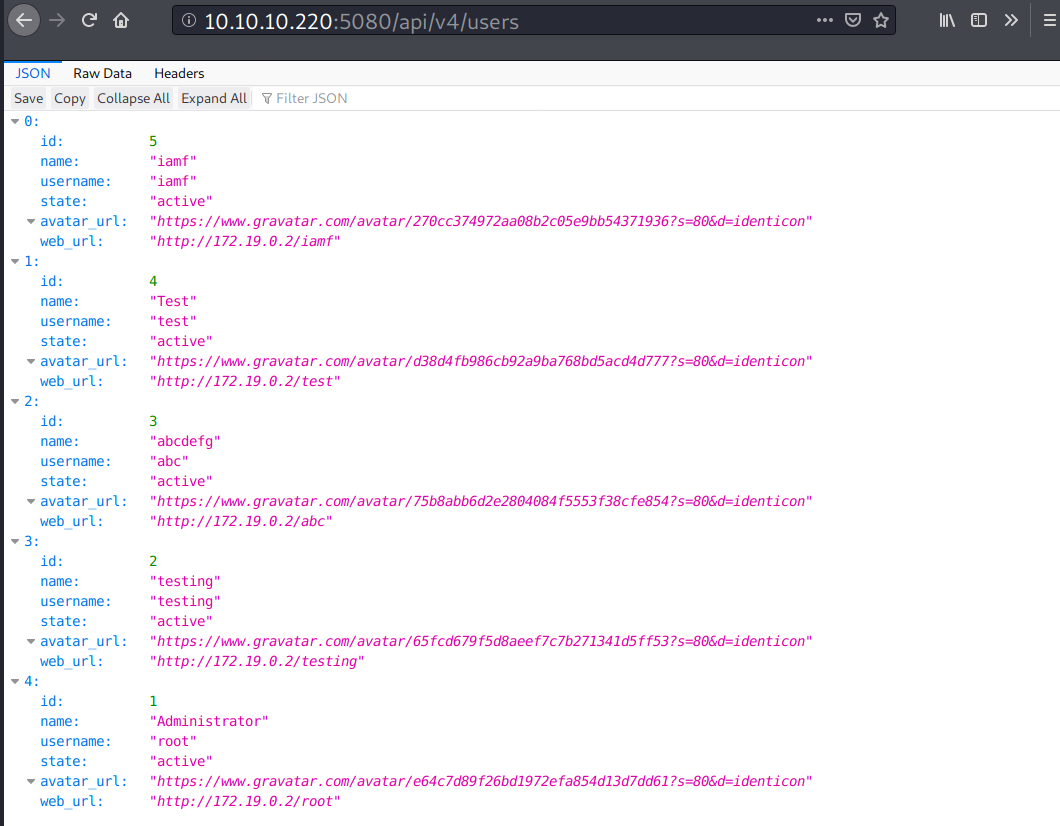1060x826 pixels.
Task: Click the address bar showing 10.10.10.220
Action: click(x=500, y=20)
